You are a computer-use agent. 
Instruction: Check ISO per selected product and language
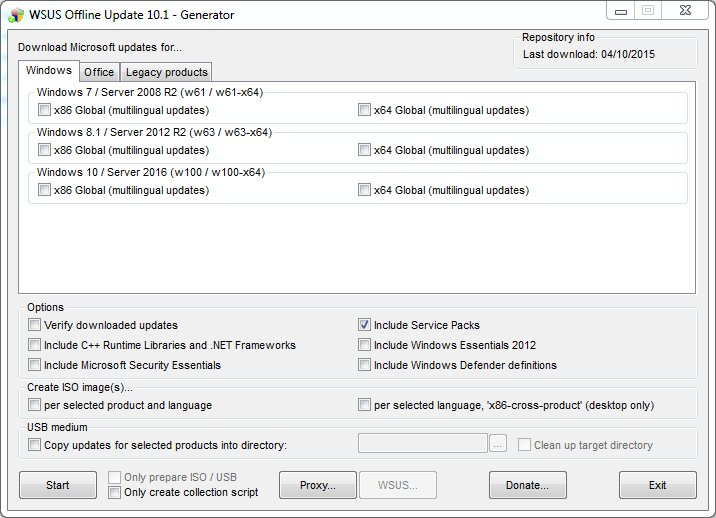point(35,405)
